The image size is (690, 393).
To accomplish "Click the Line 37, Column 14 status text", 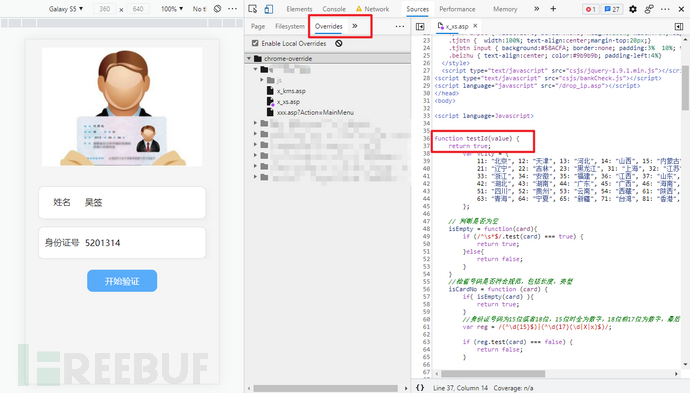I will tap(460, 388).
